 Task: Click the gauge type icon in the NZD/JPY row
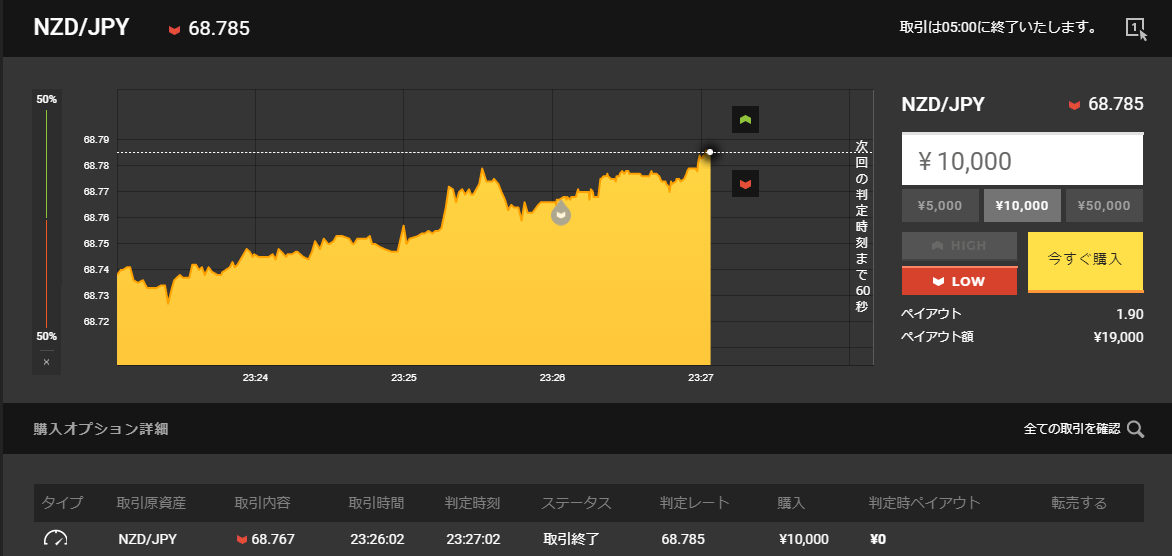(55, 539)
